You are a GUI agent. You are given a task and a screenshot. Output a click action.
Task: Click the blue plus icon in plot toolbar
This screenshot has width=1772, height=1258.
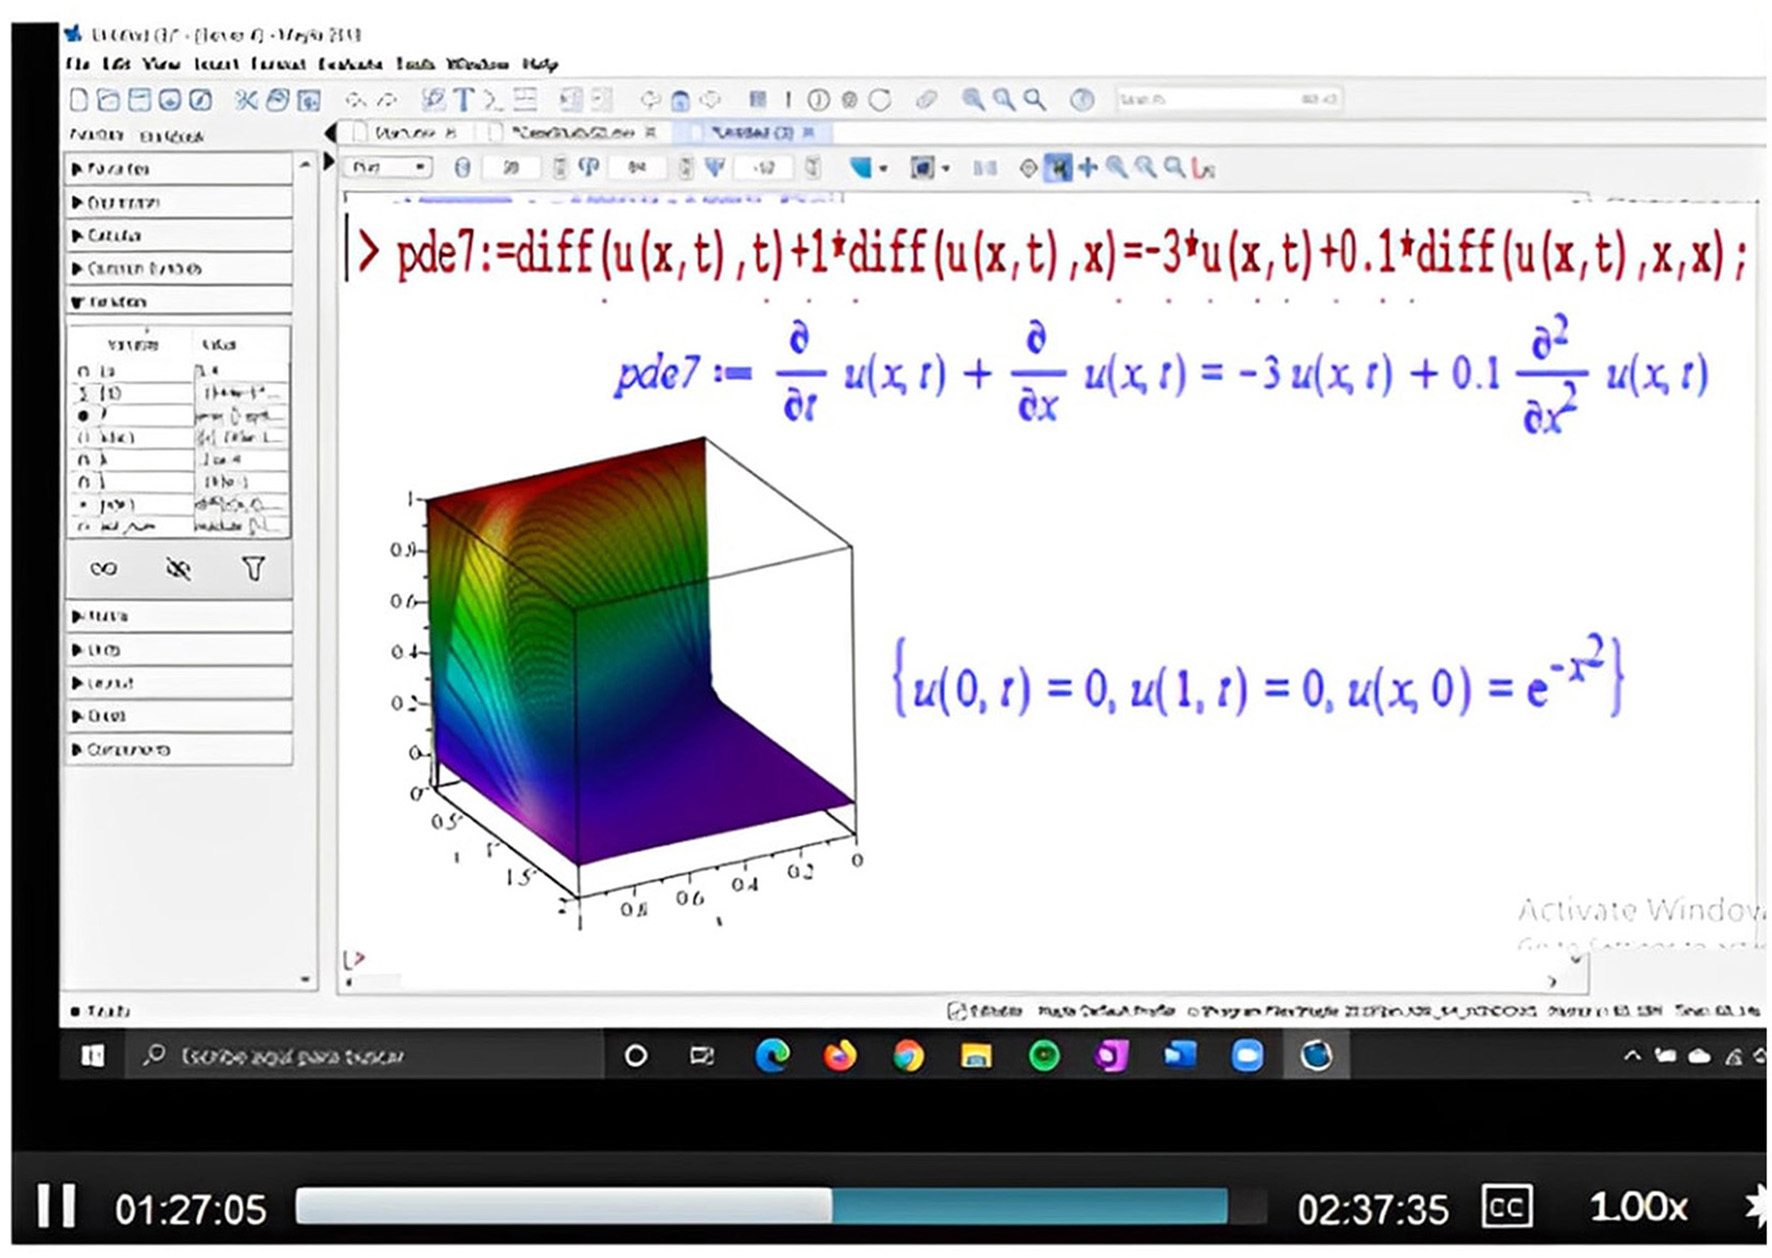(1087, 168)
